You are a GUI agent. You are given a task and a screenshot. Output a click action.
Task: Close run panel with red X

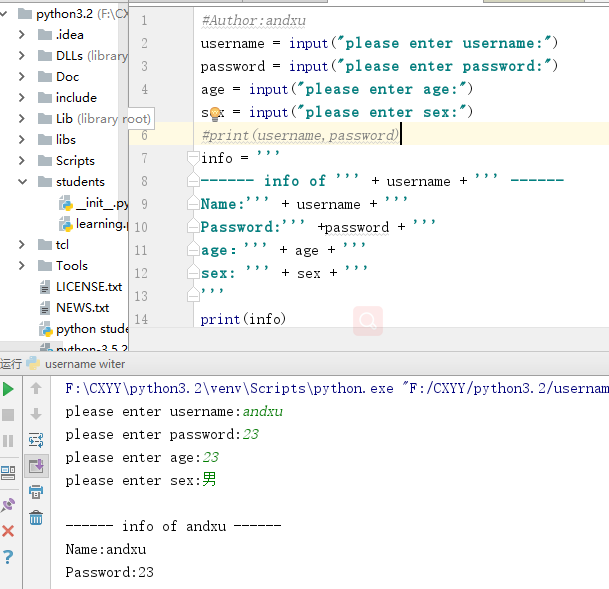coord(8,531)
